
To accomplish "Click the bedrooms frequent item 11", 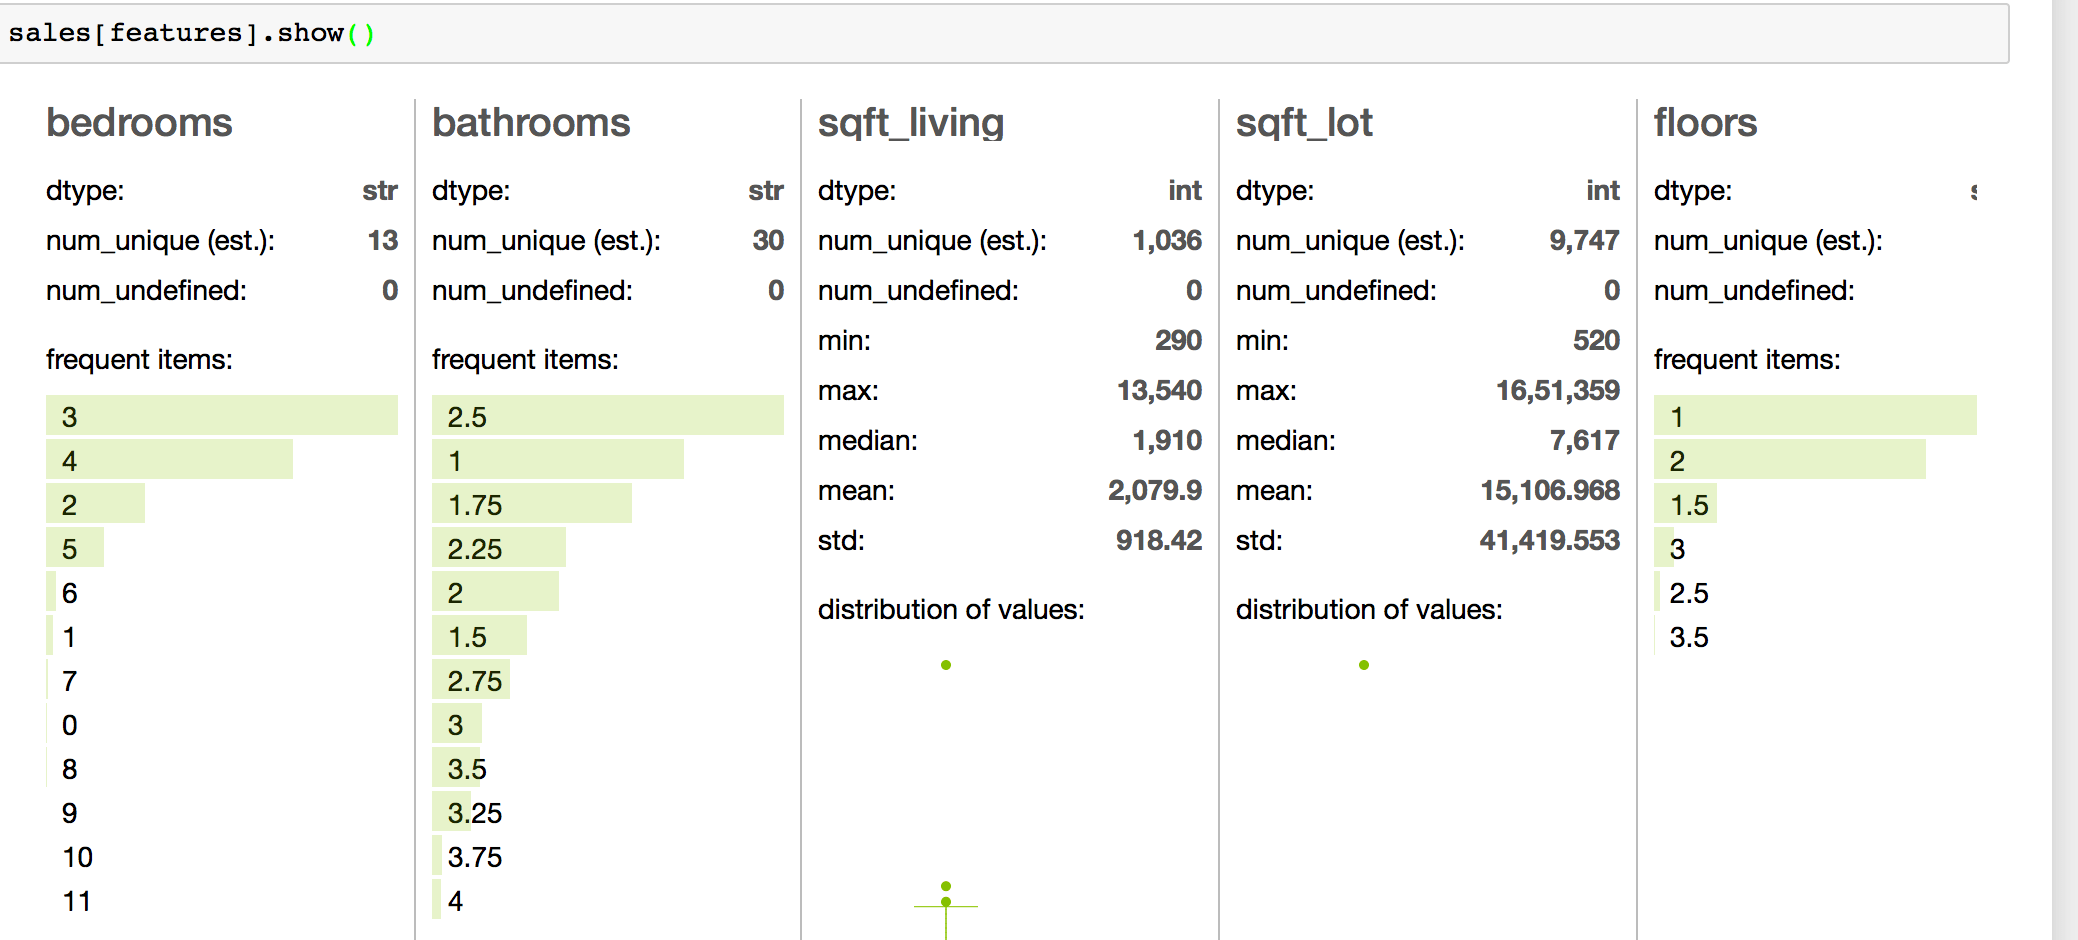I will click(77, 901).
